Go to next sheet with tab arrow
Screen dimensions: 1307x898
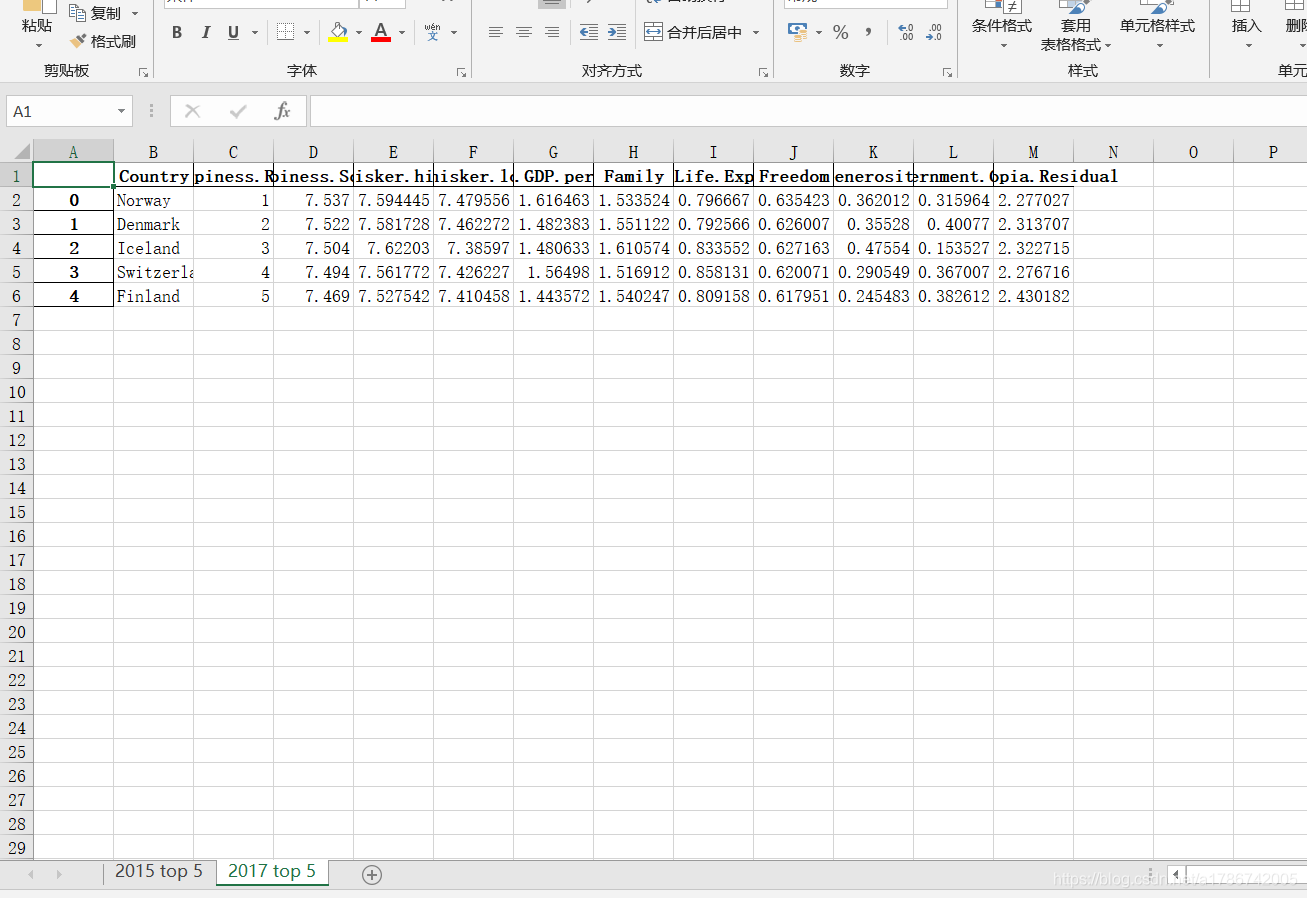(59, 874)
